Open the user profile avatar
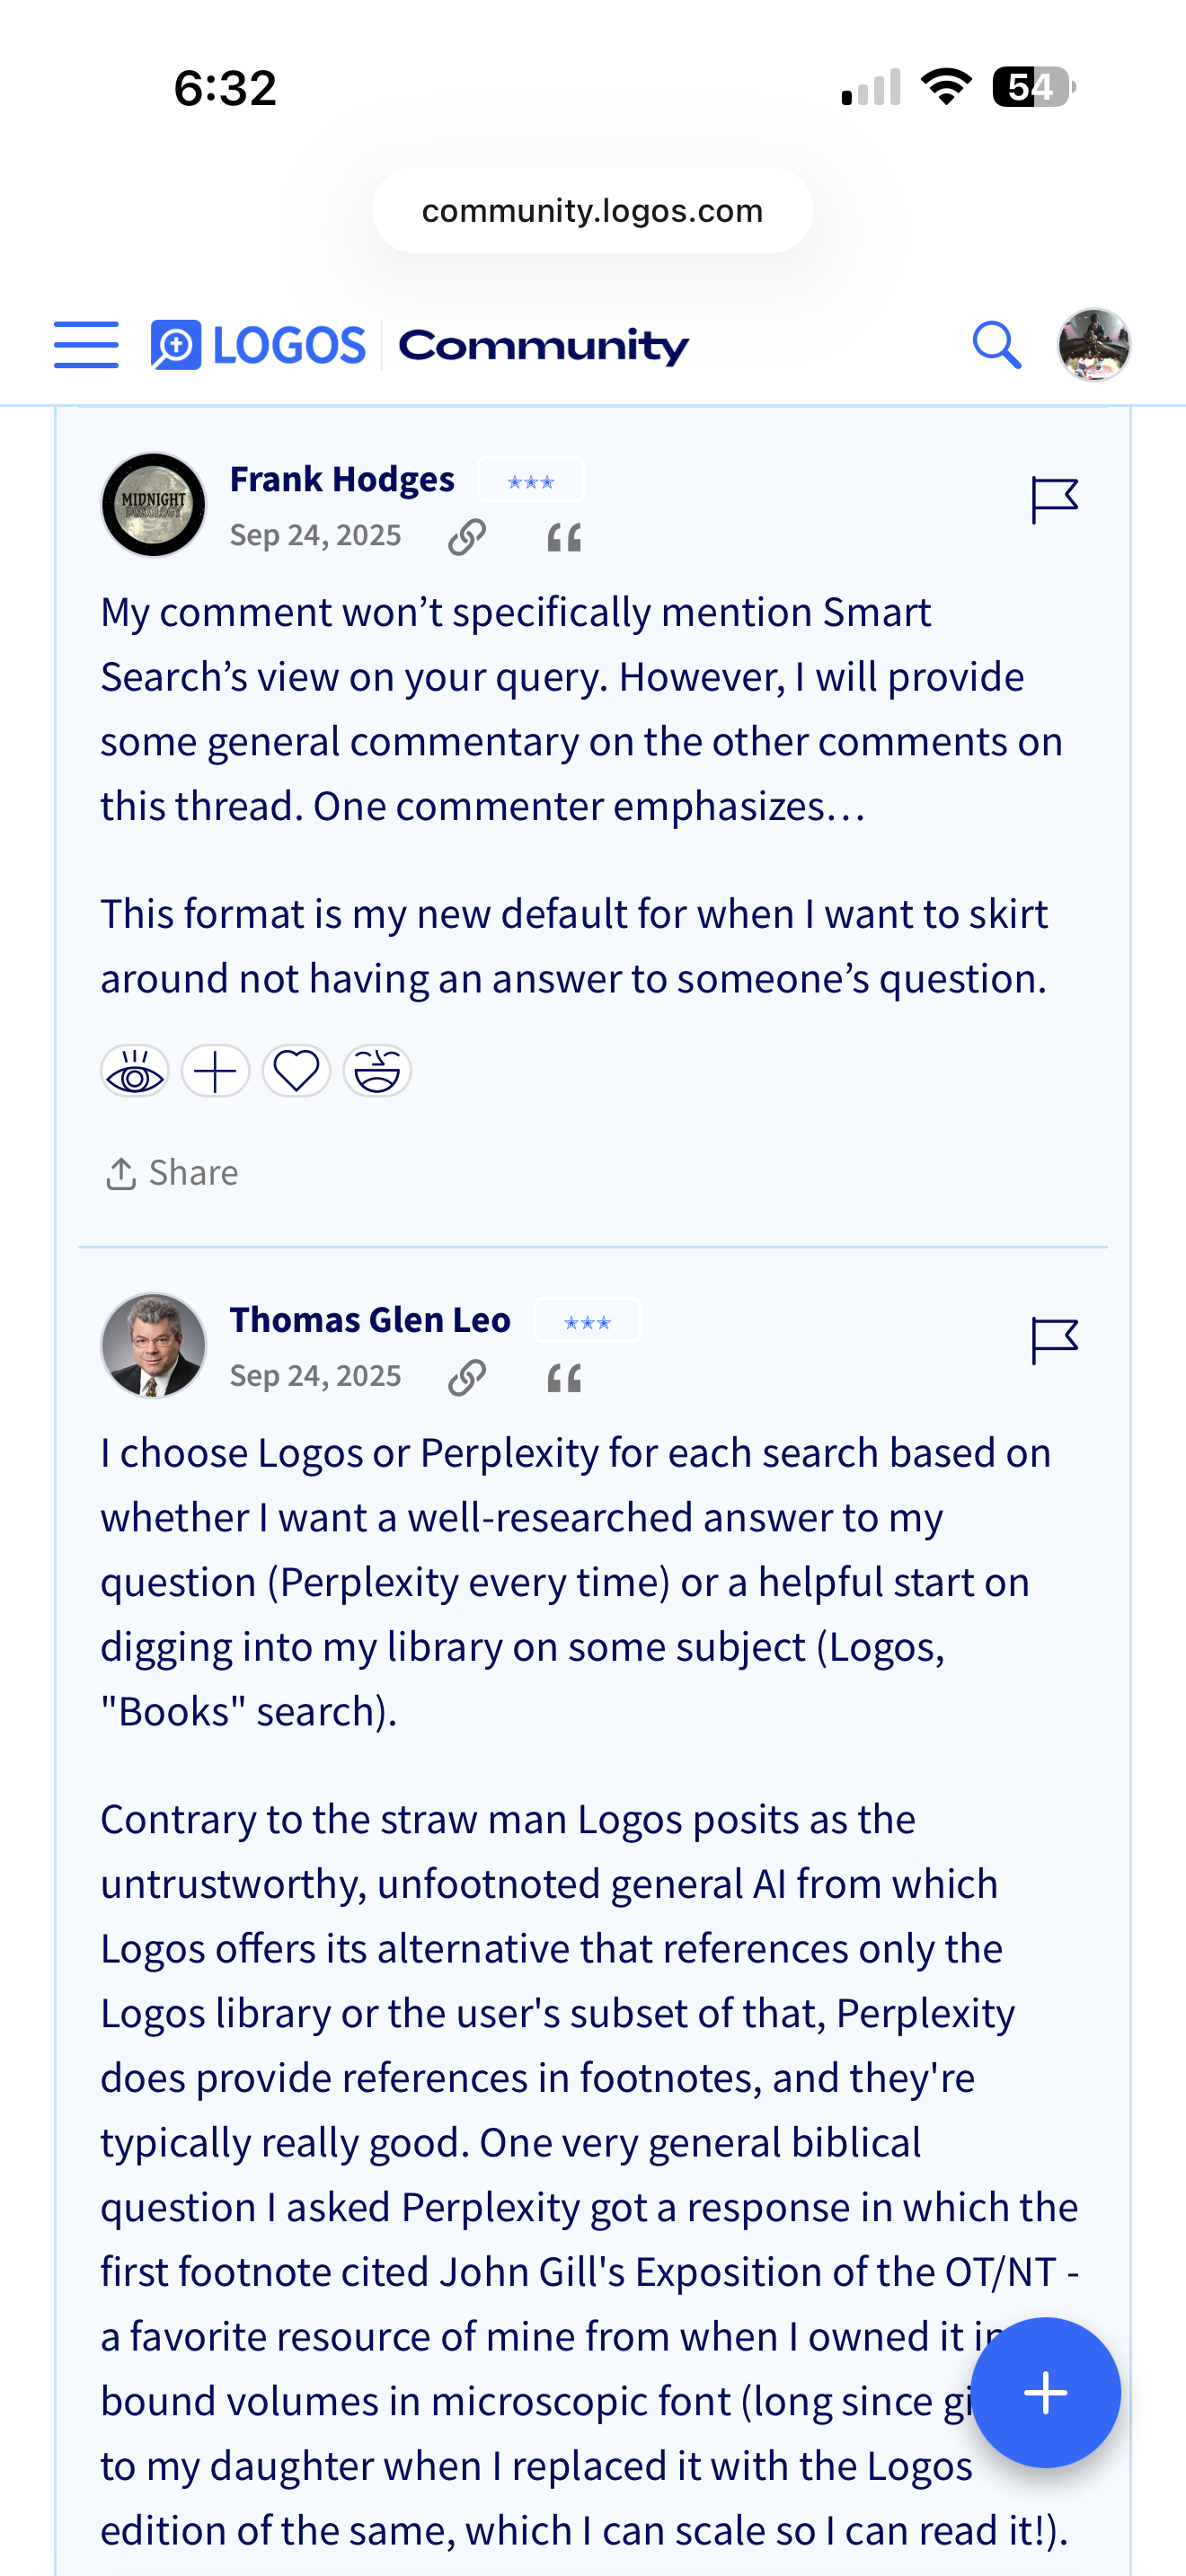The image size is (1186, 2576). click(1094, 345)
